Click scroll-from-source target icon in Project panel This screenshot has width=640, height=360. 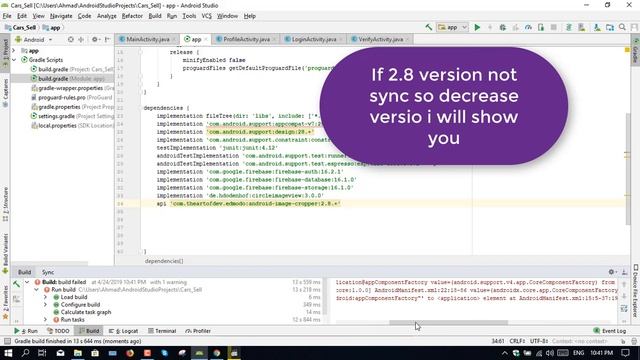pos(71,40)
